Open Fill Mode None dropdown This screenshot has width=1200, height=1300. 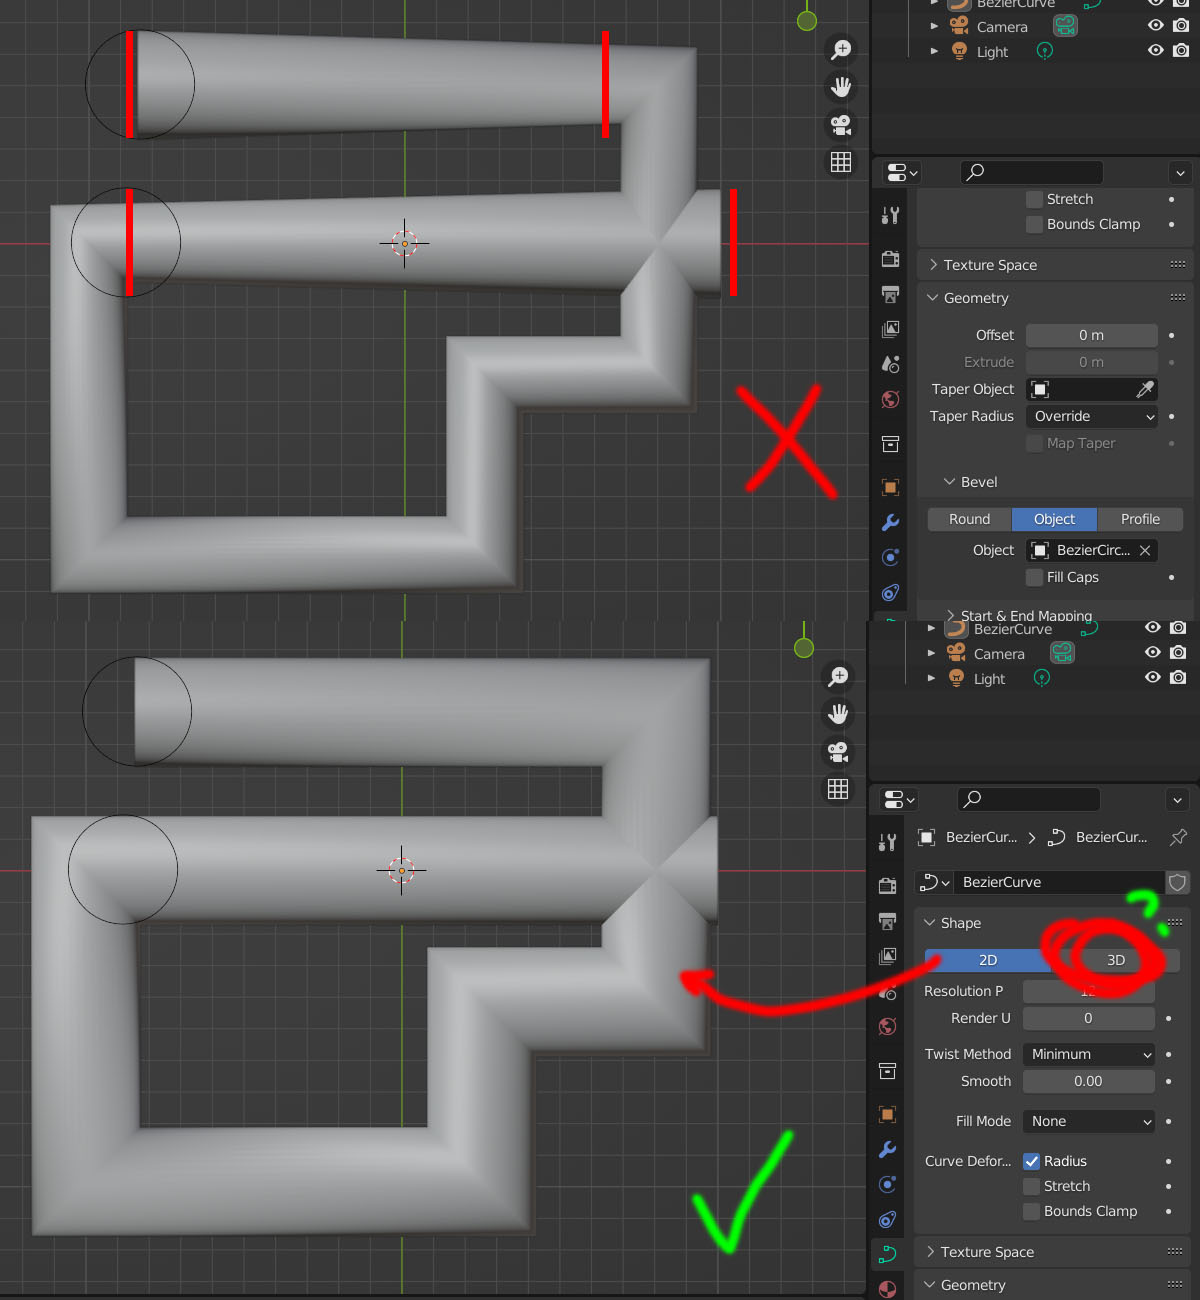1089,1121
